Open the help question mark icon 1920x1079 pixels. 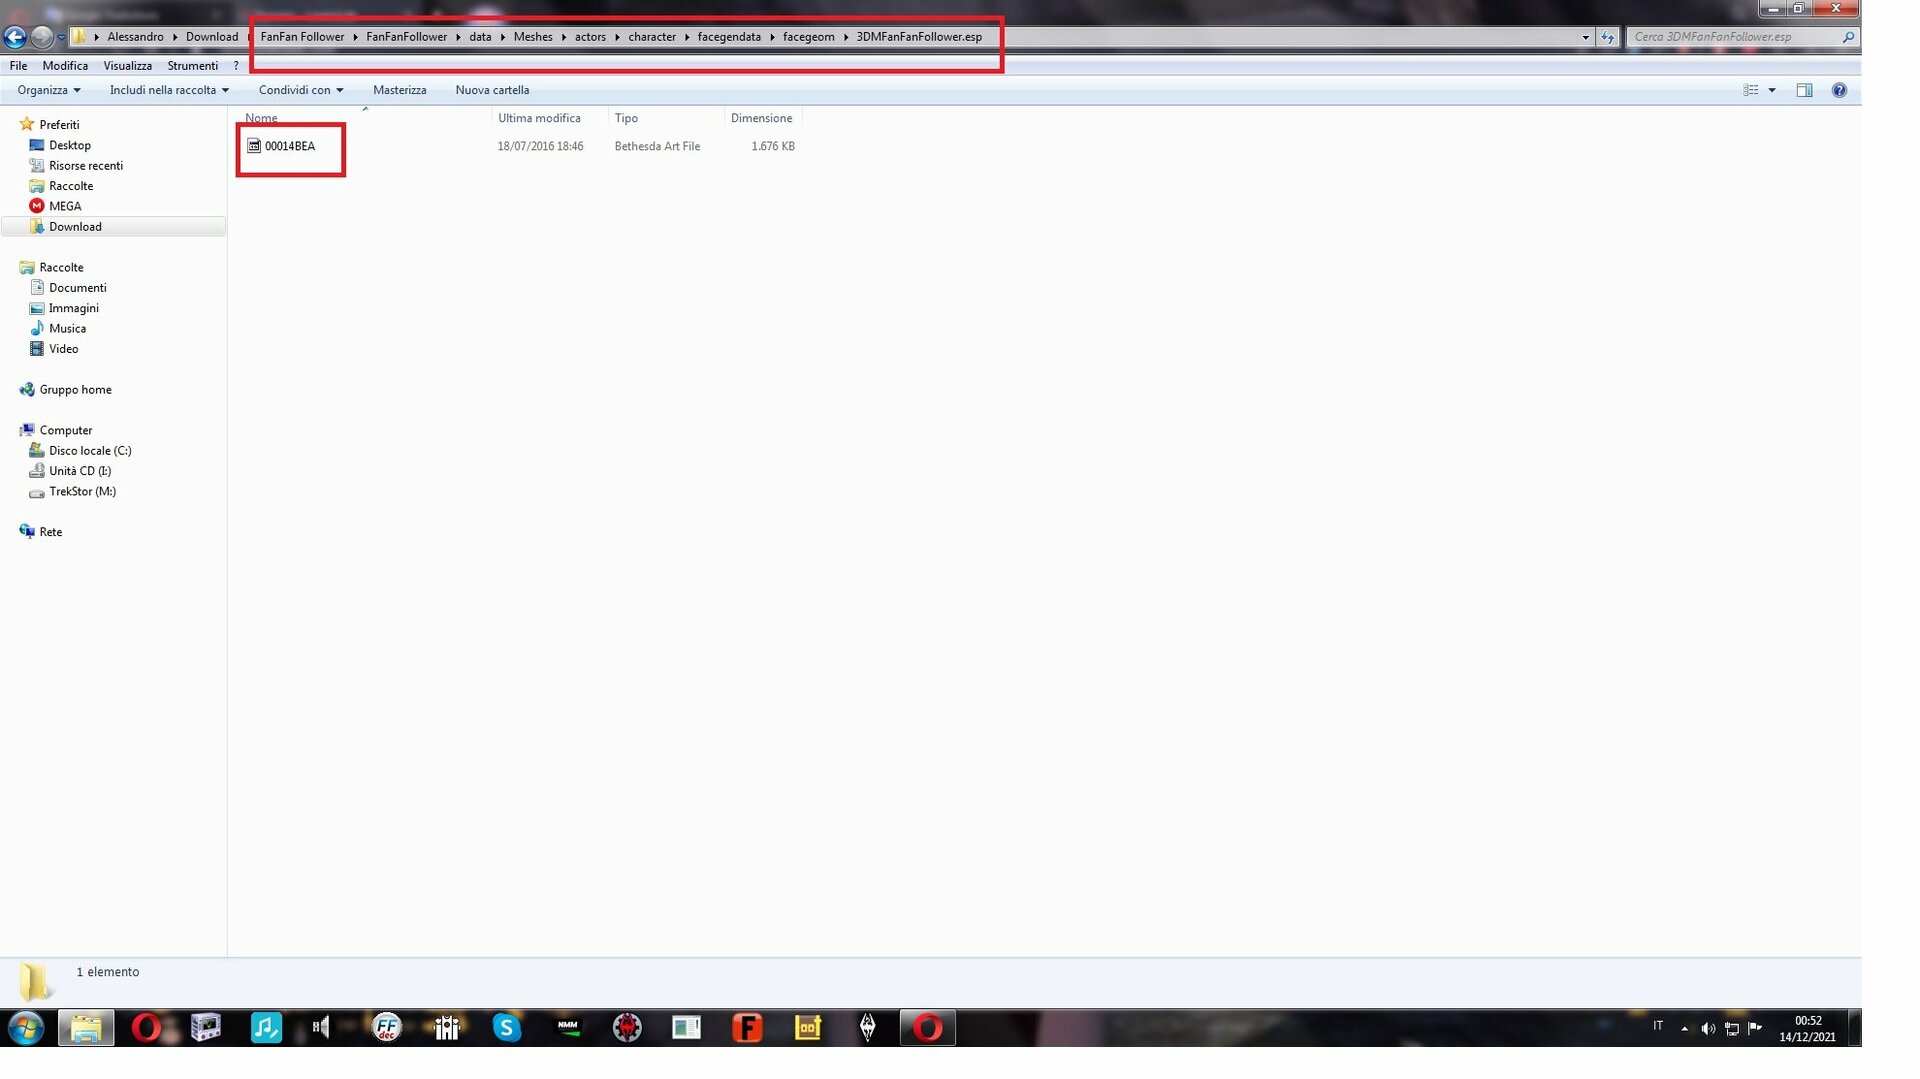tap(1838, 90)
